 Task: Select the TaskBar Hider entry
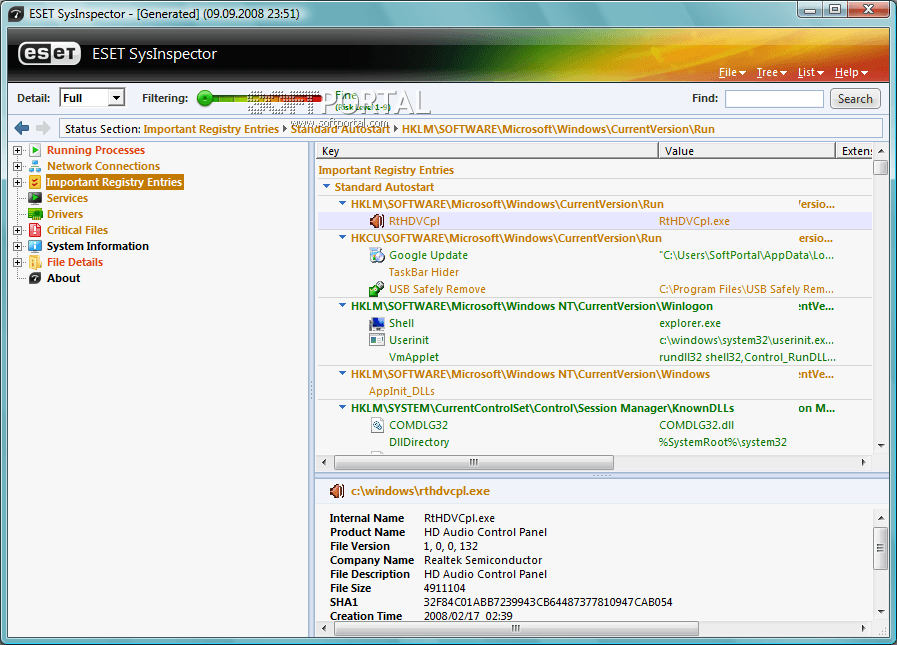click(x=424, y=272)
